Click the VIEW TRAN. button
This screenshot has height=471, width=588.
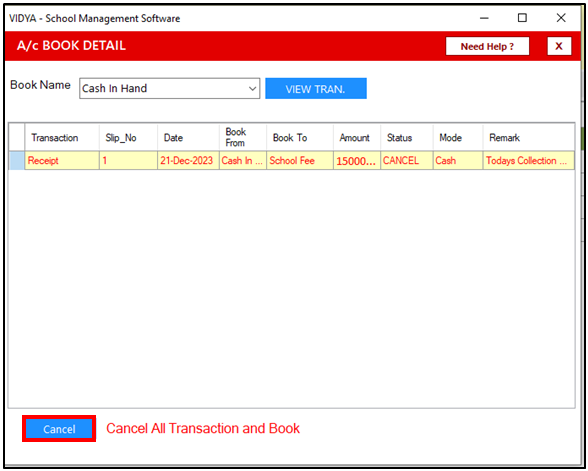(x=316, y=88)
